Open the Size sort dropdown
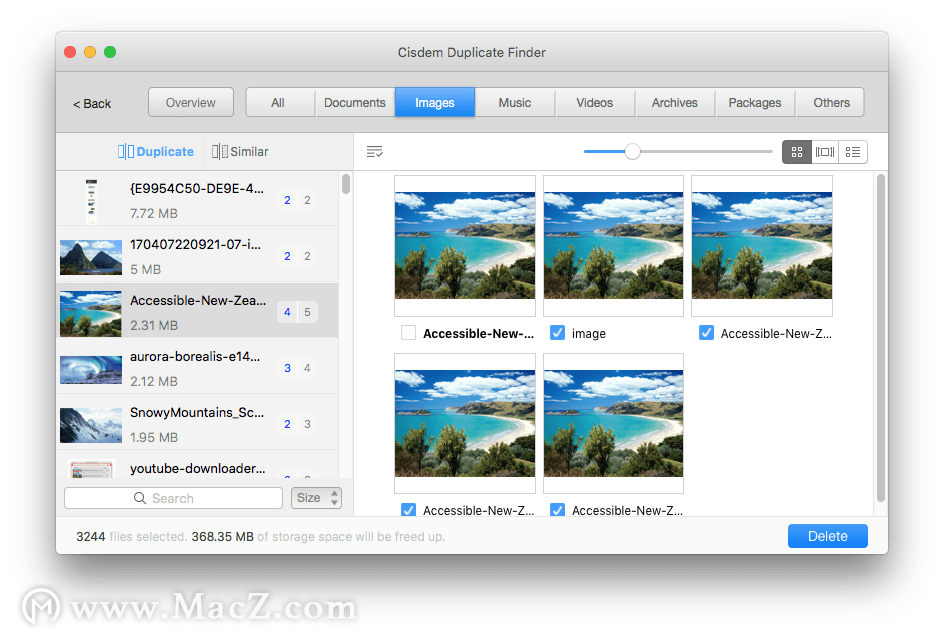The image size is (944, 634). [316, 498]
